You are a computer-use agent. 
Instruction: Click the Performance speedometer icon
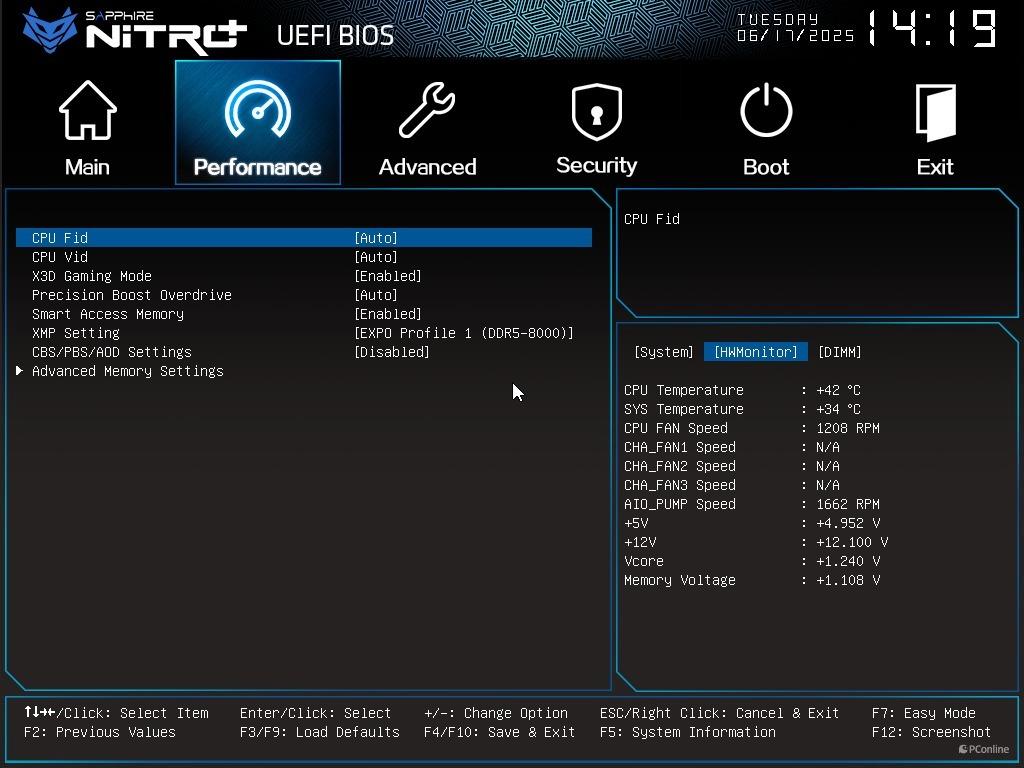coord(258,109)
